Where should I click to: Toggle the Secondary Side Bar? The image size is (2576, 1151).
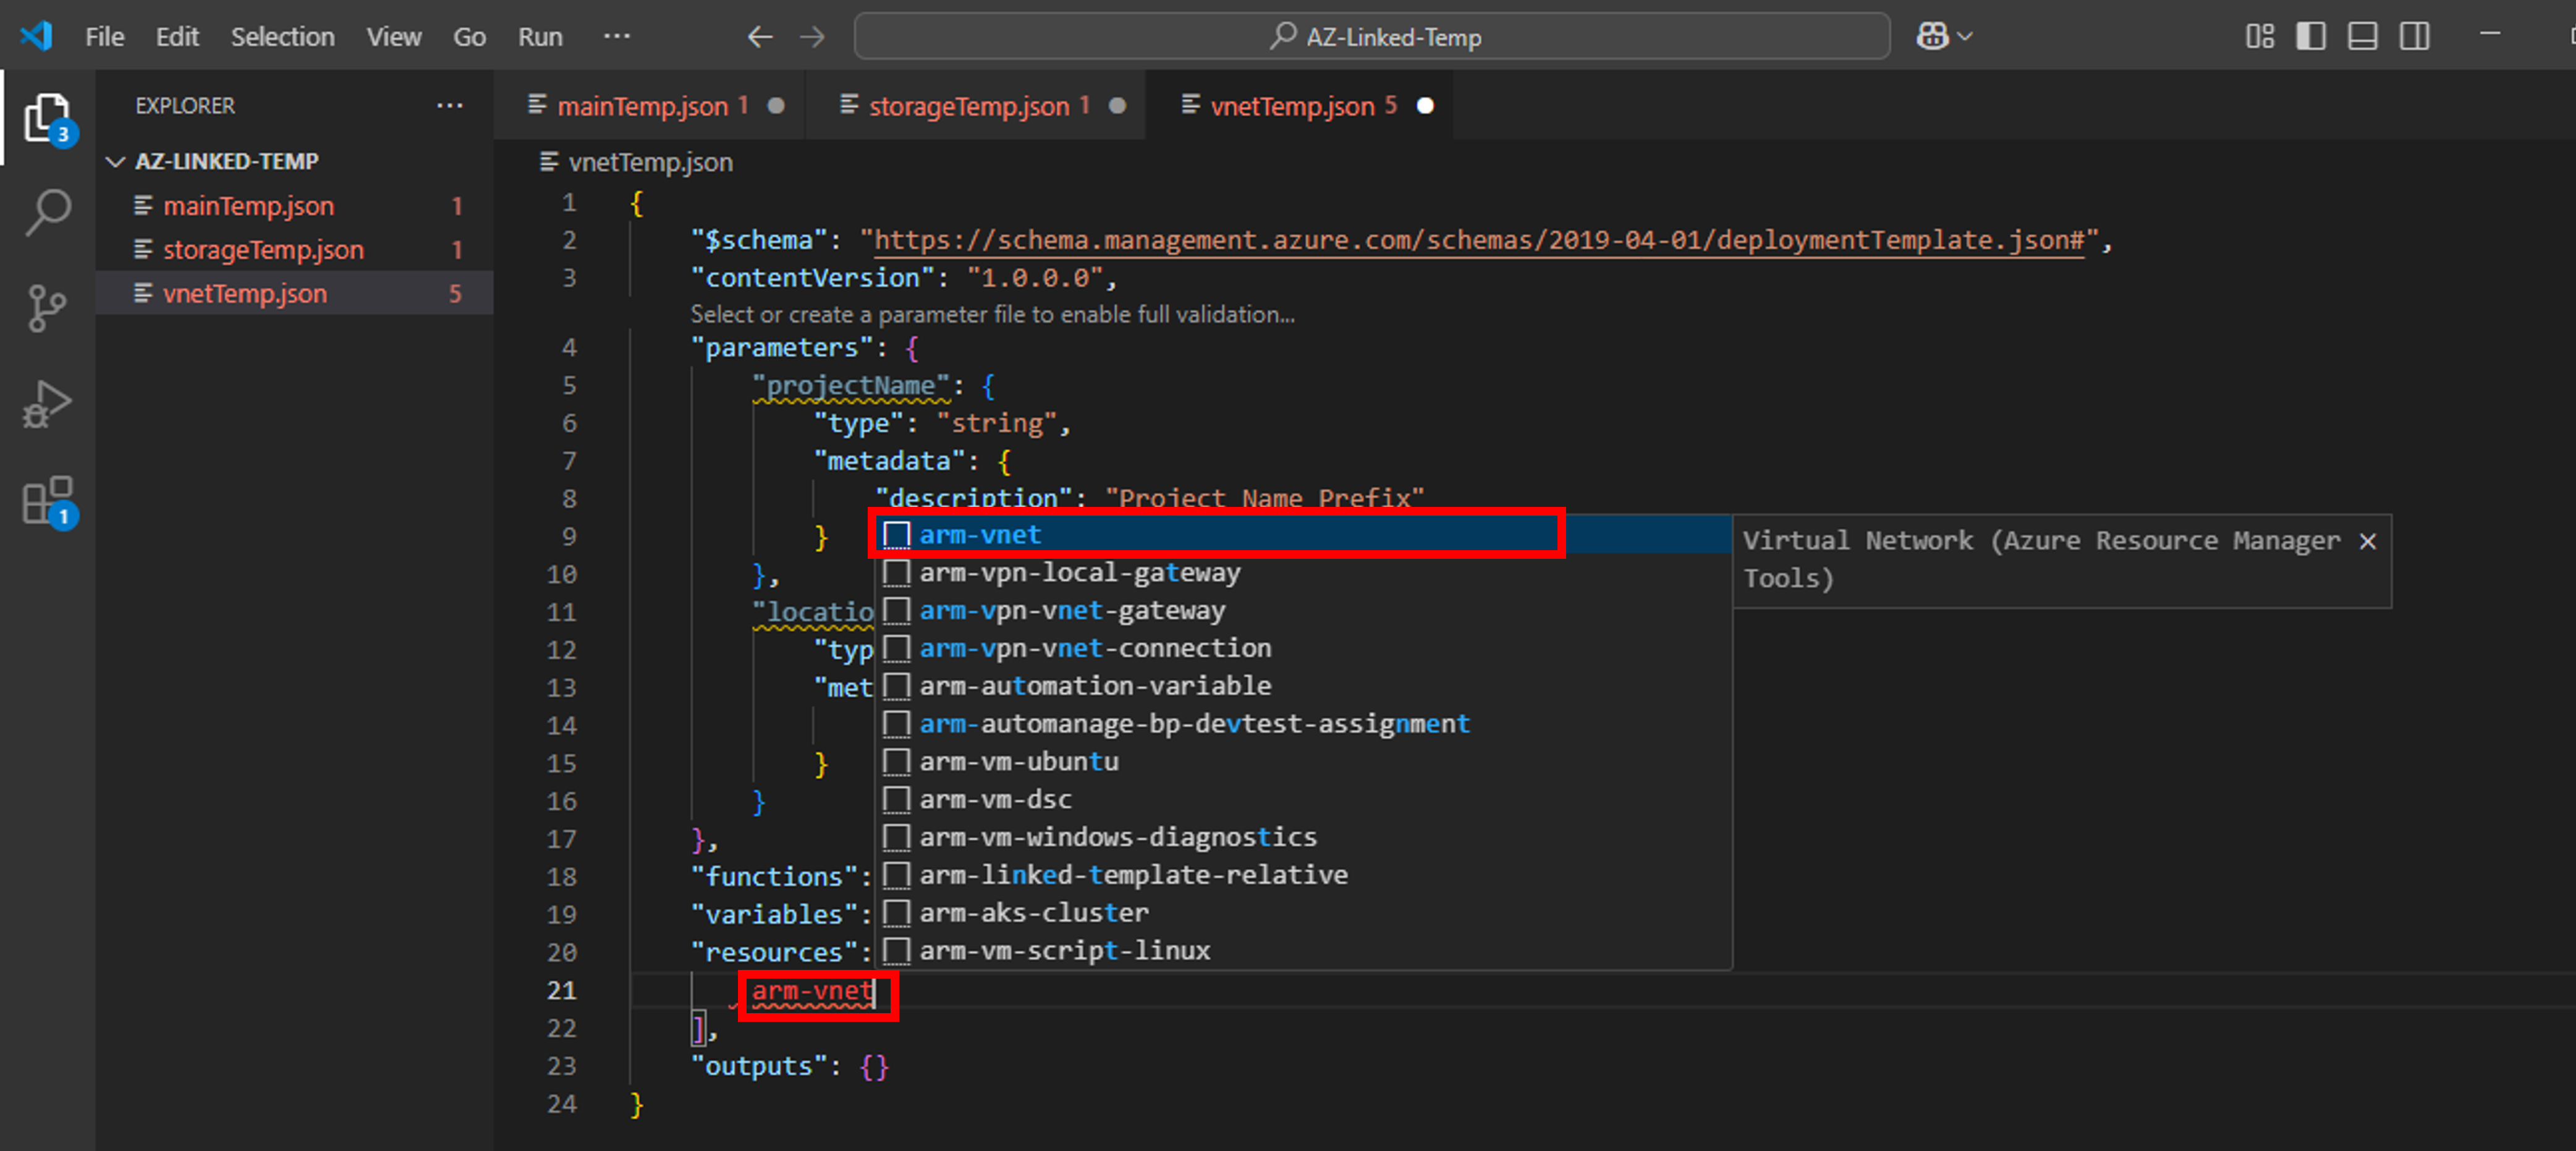click(2415, 36)
